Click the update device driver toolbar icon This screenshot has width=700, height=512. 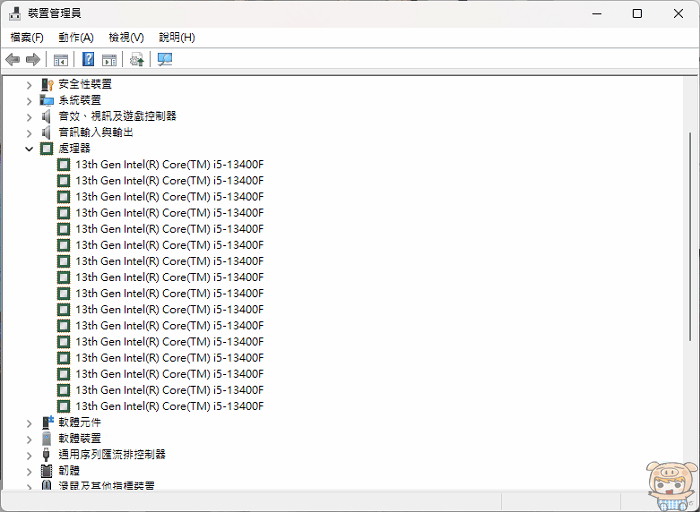coord(137,59)
